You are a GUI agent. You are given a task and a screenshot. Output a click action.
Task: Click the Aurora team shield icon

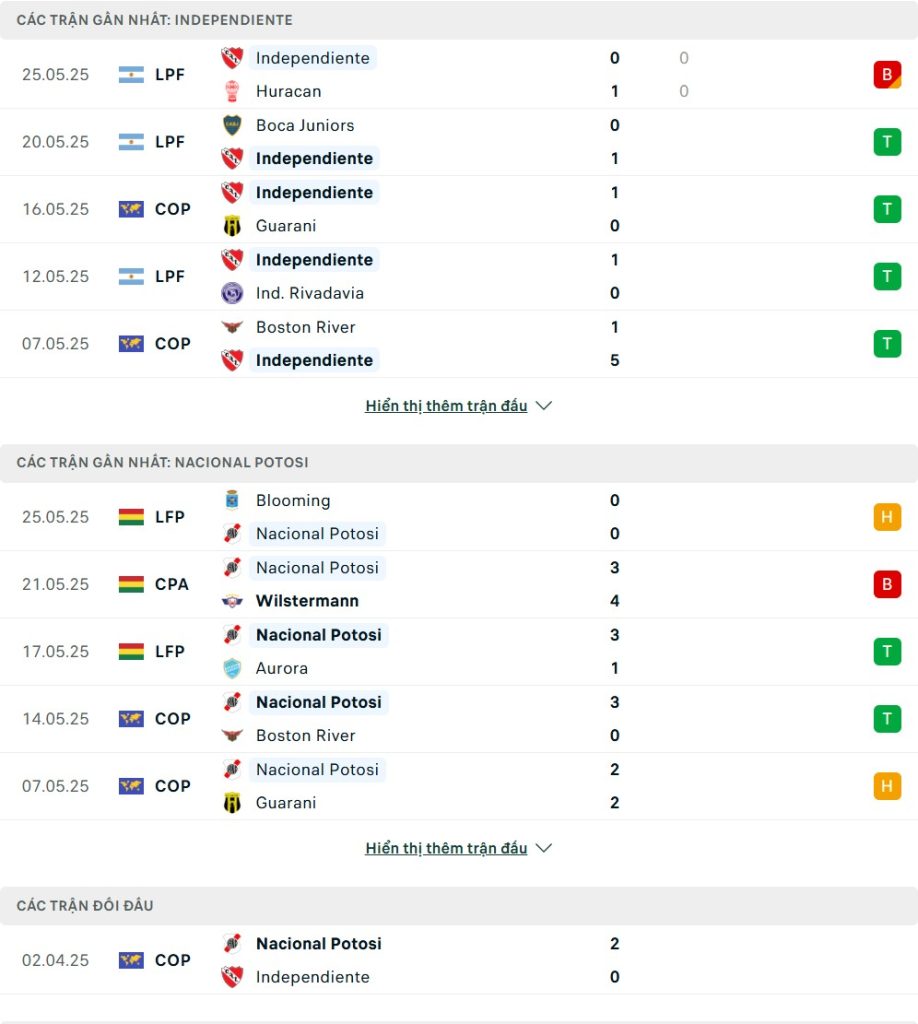tap(232, 668)
